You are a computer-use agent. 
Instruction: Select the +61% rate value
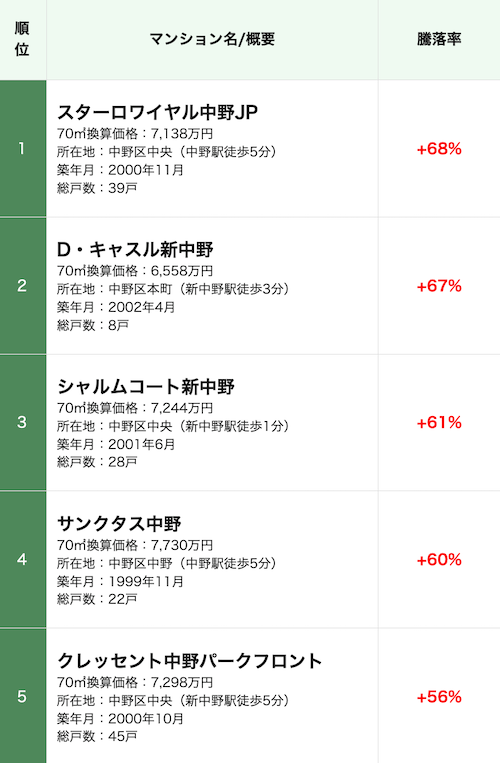coord(439,423)
